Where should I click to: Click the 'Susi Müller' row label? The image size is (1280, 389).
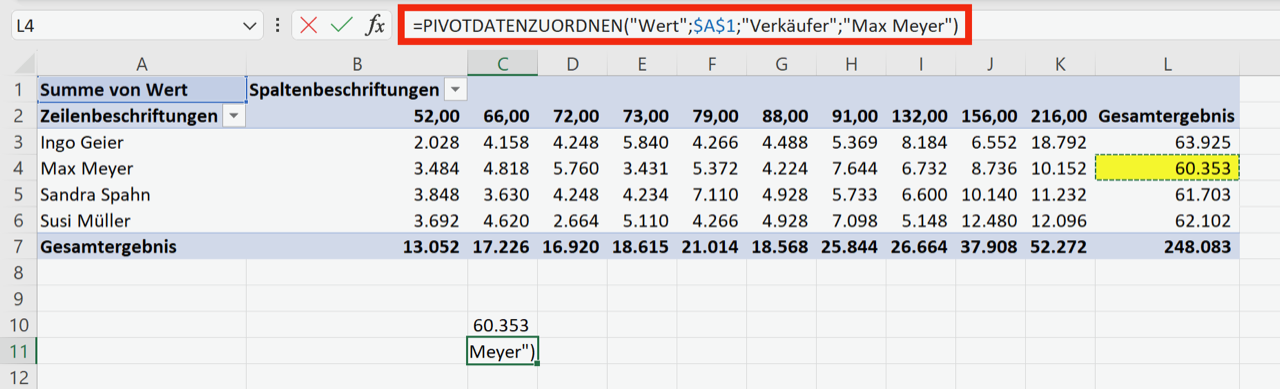tap(85, 221)
